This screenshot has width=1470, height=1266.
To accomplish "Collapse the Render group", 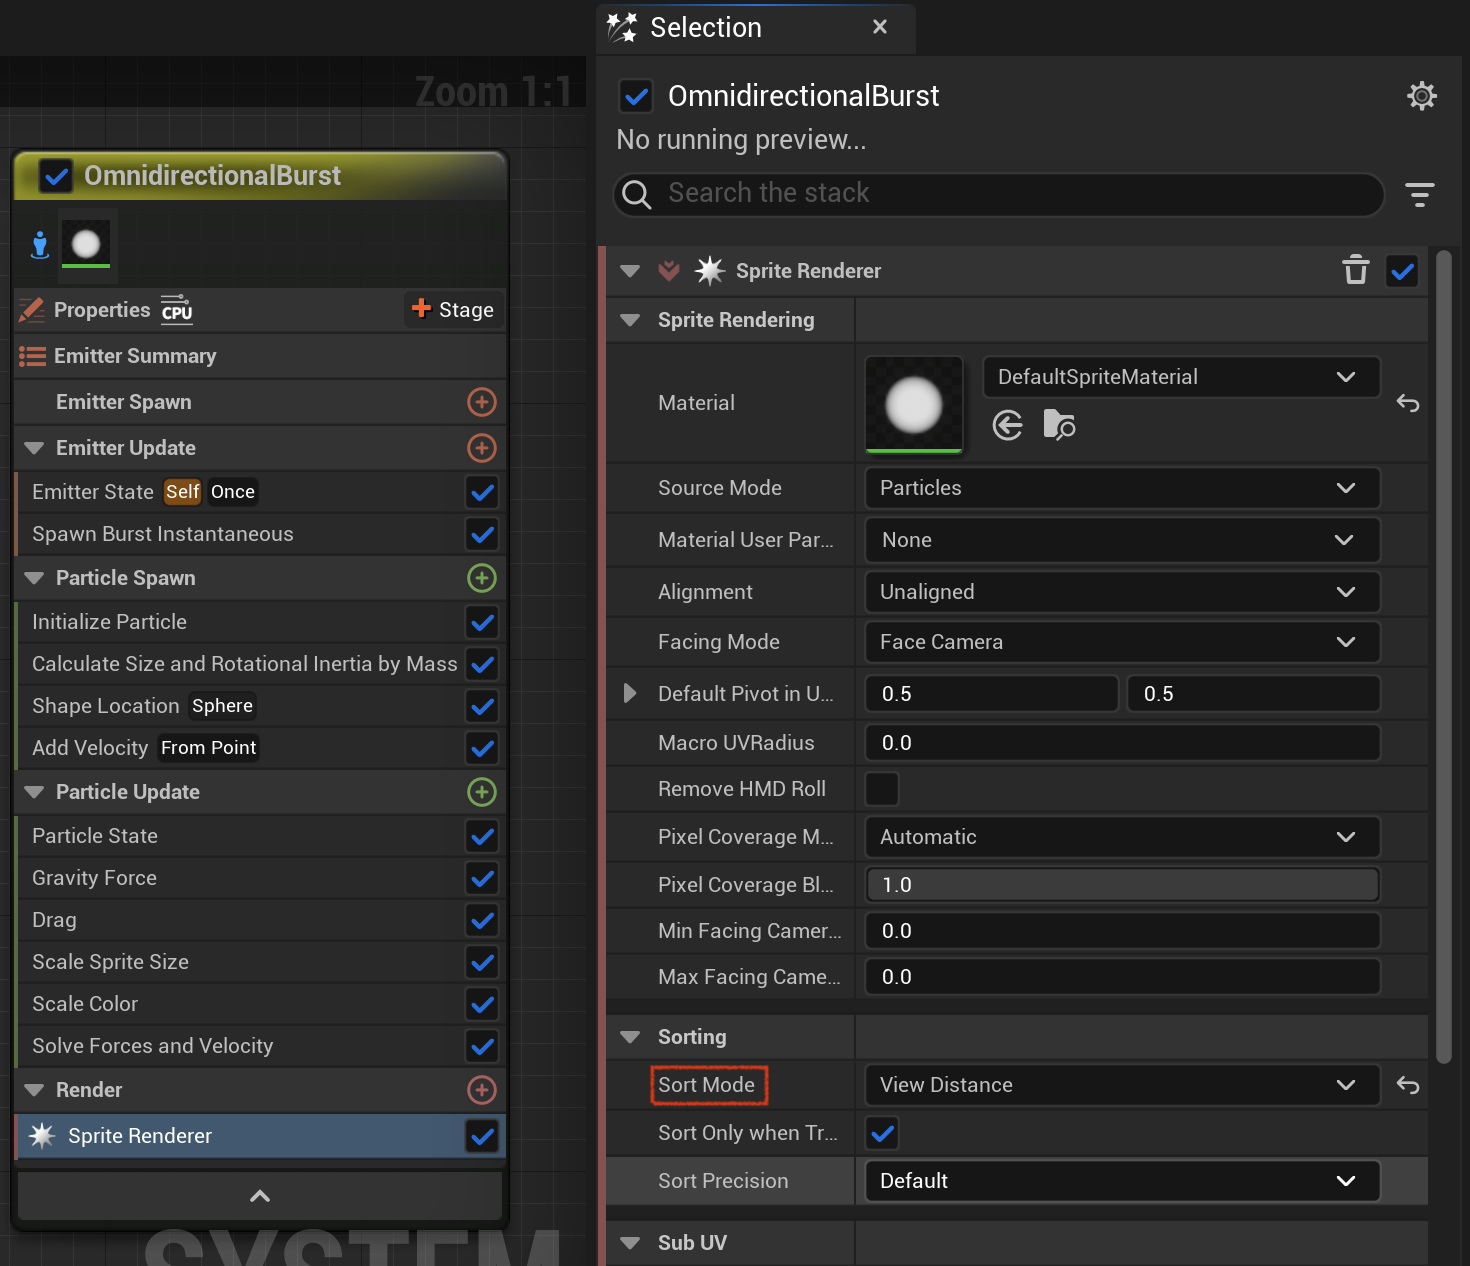I will [34, 1090].
